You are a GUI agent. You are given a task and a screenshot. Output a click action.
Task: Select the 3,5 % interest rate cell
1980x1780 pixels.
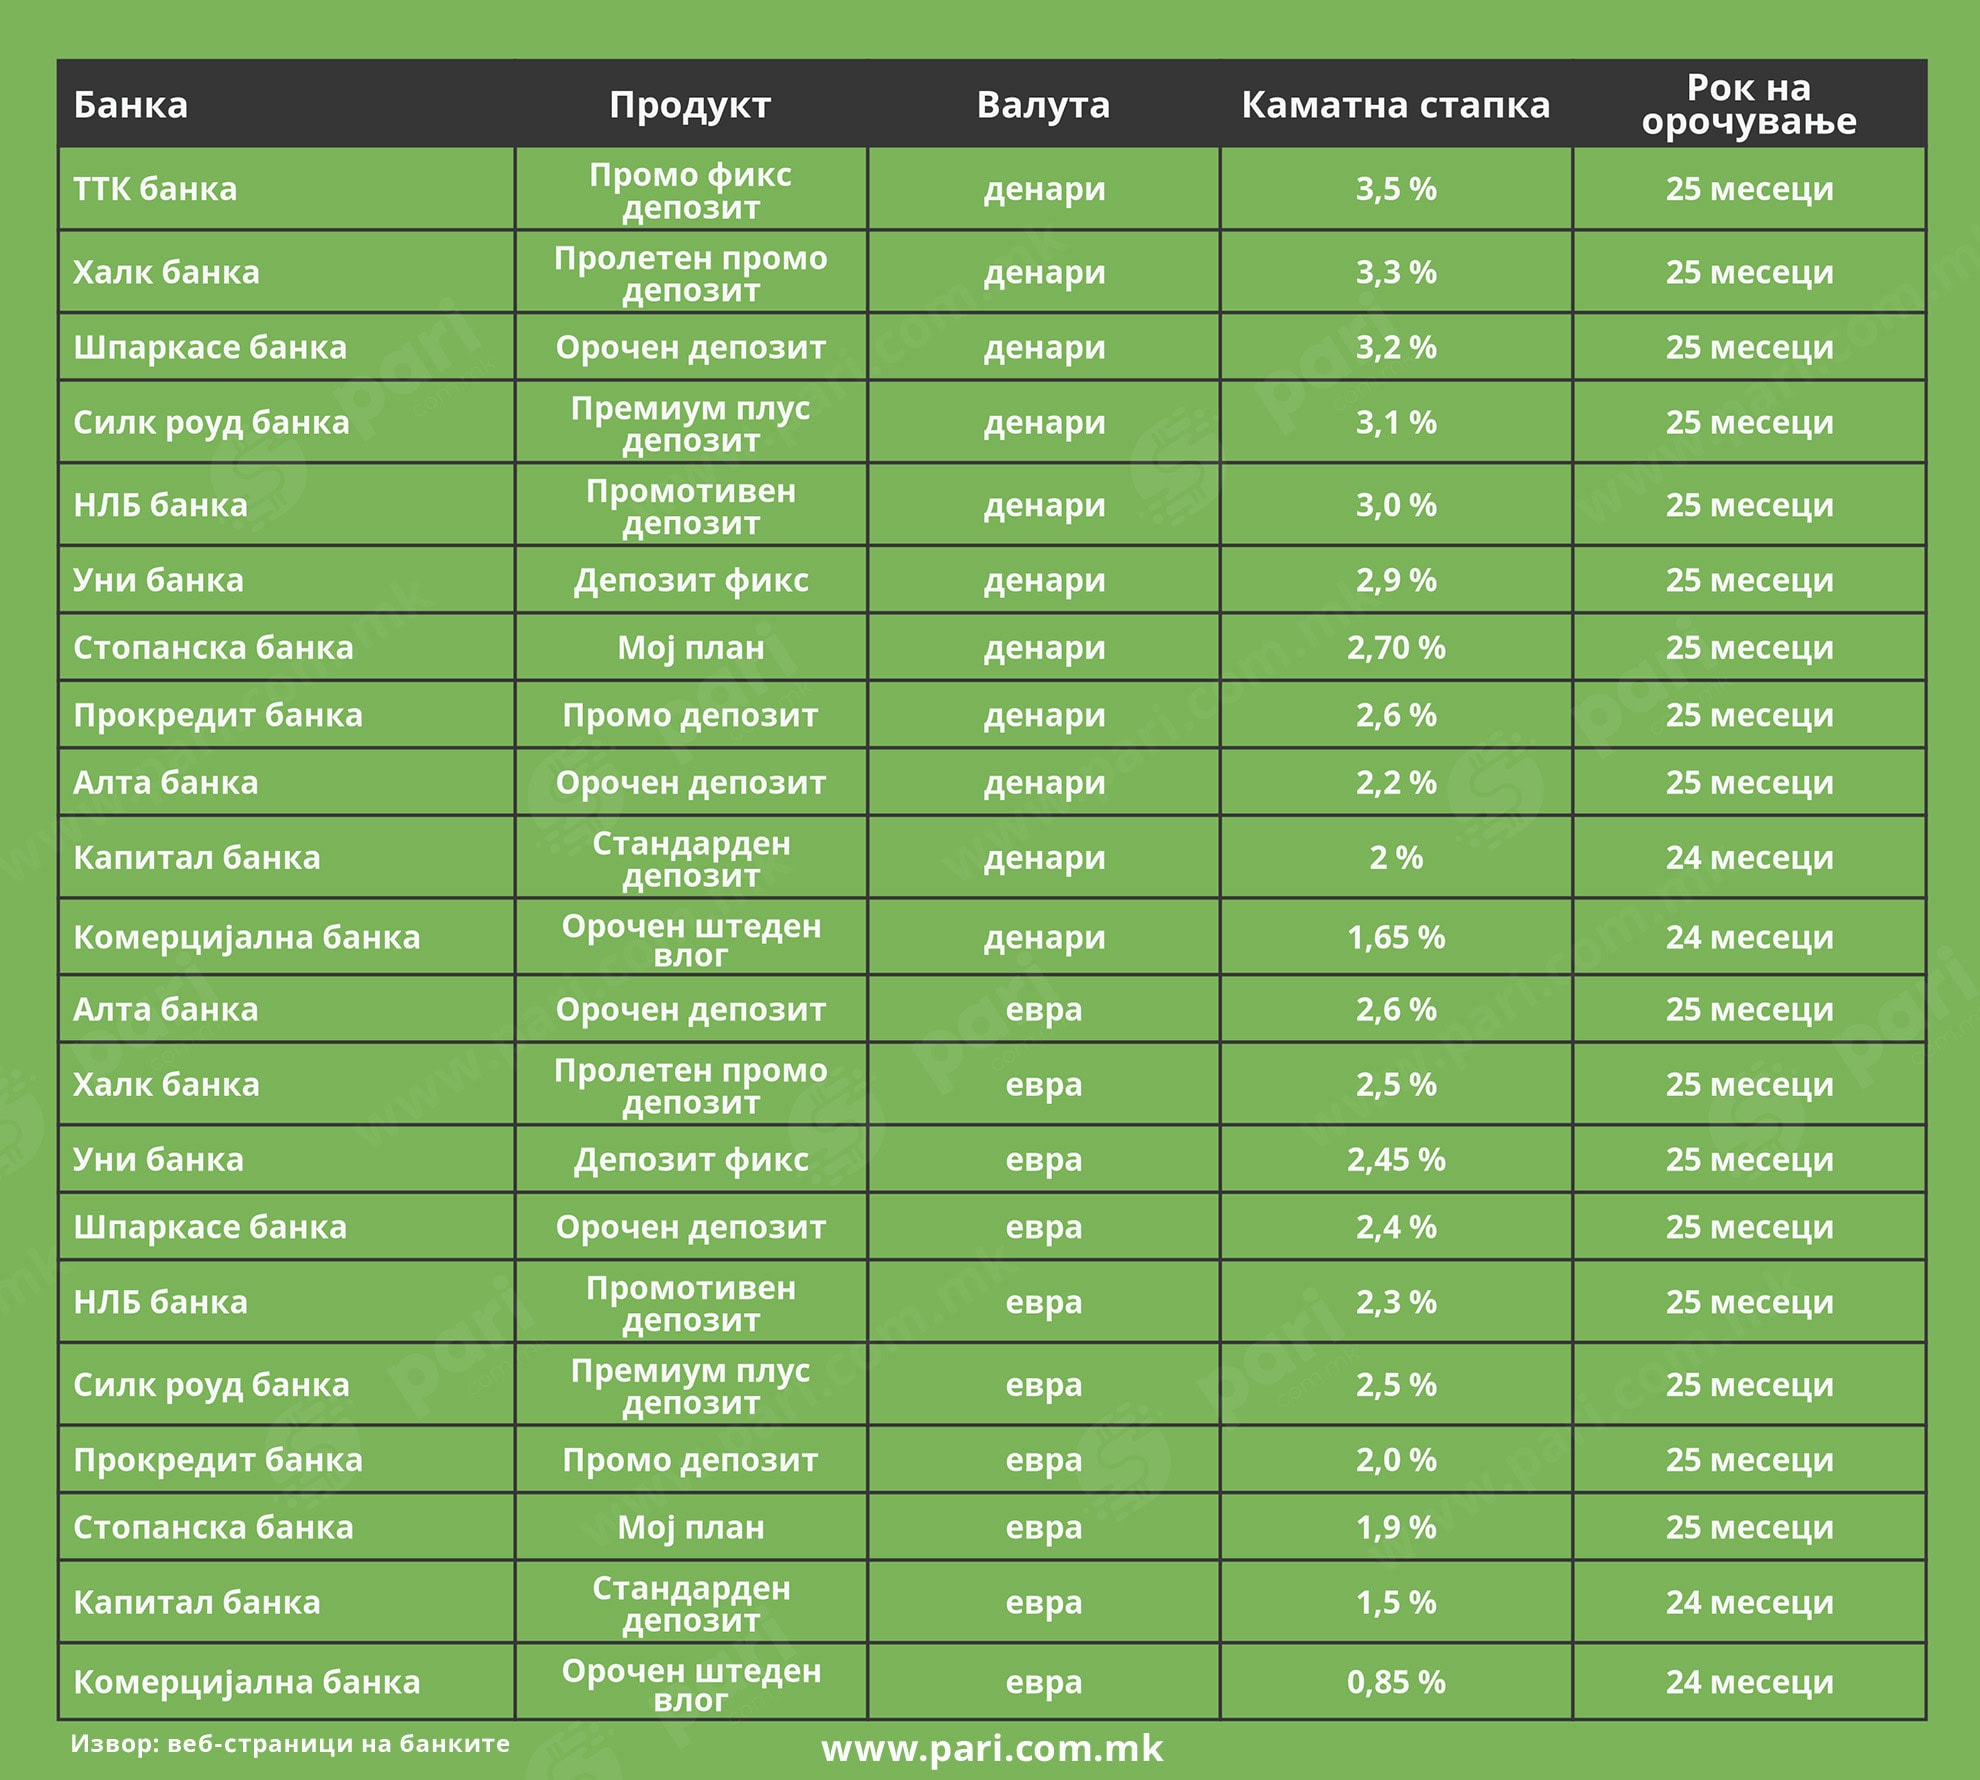click(1396, 189)
